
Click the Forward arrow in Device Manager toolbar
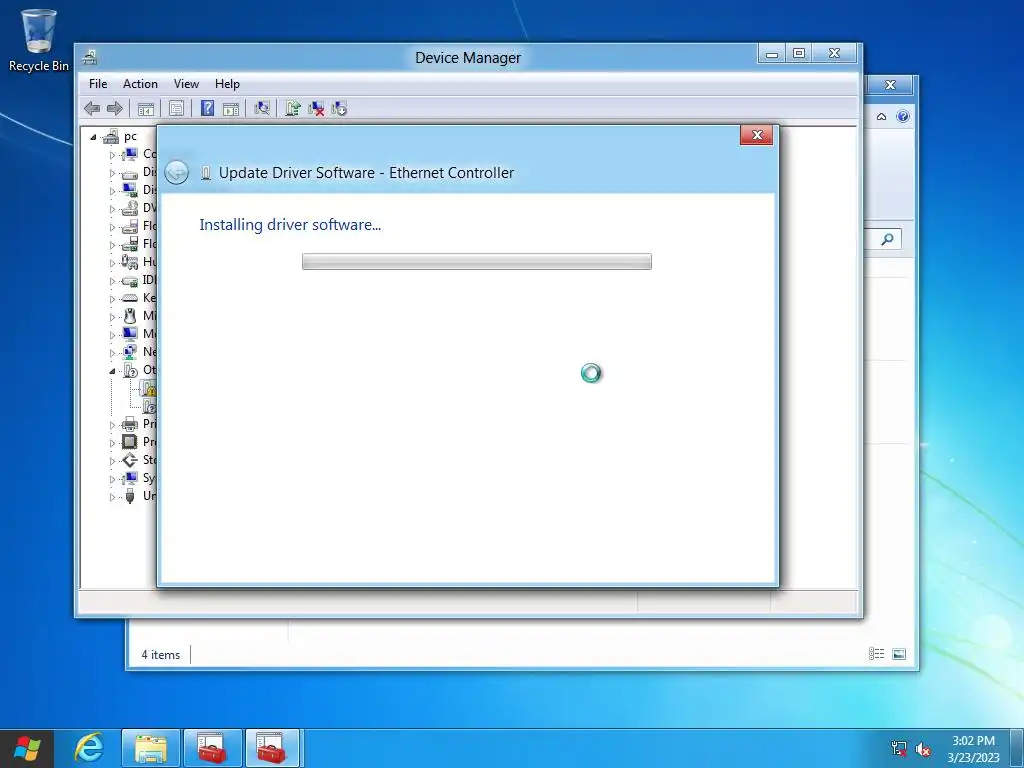pos(115,108)
